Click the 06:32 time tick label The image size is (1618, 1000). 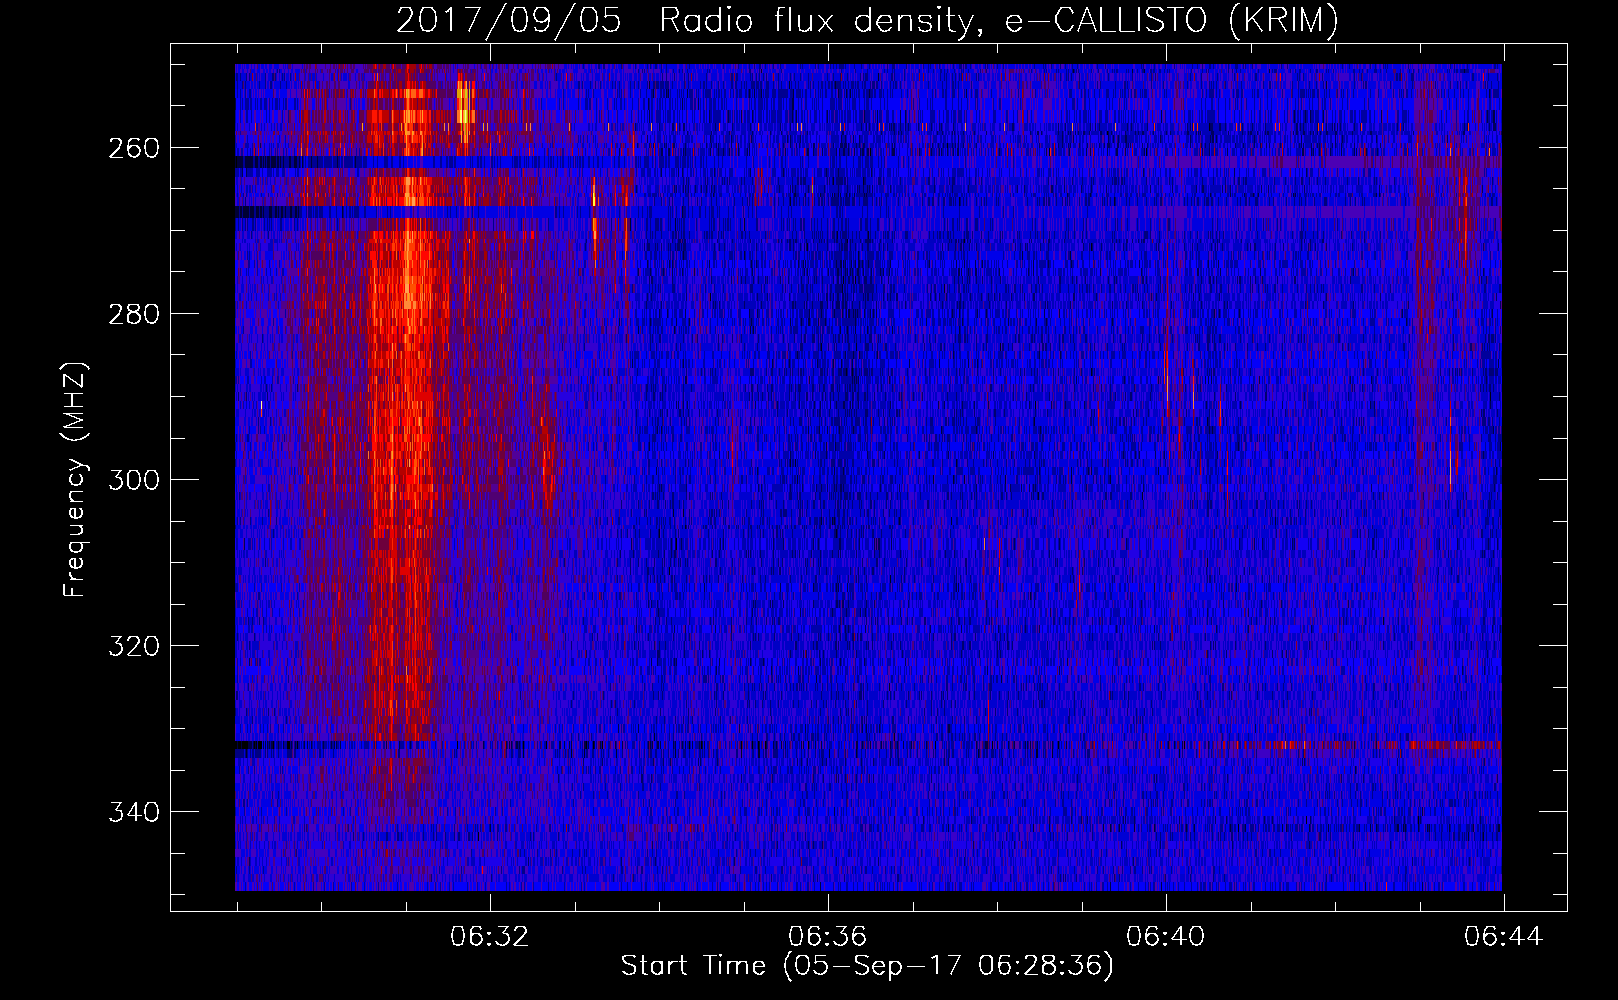click(490, 937)
